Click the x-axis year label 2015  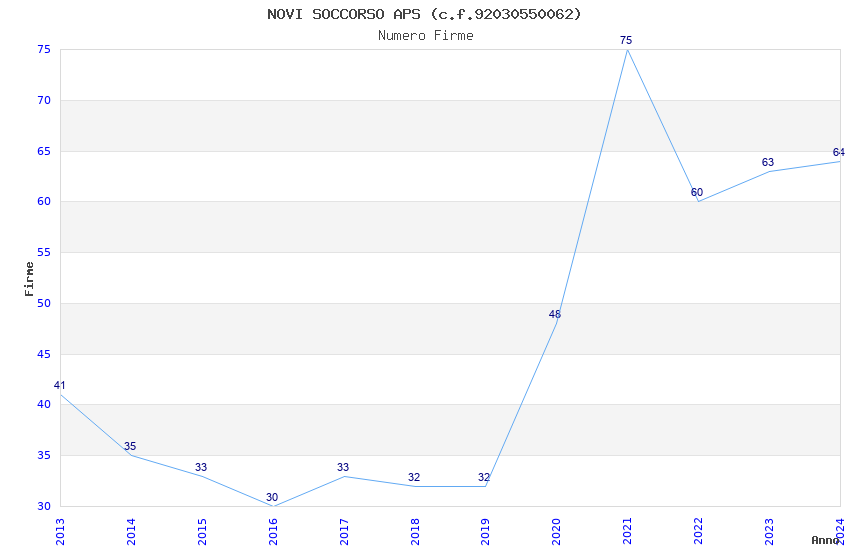(202, 532)
